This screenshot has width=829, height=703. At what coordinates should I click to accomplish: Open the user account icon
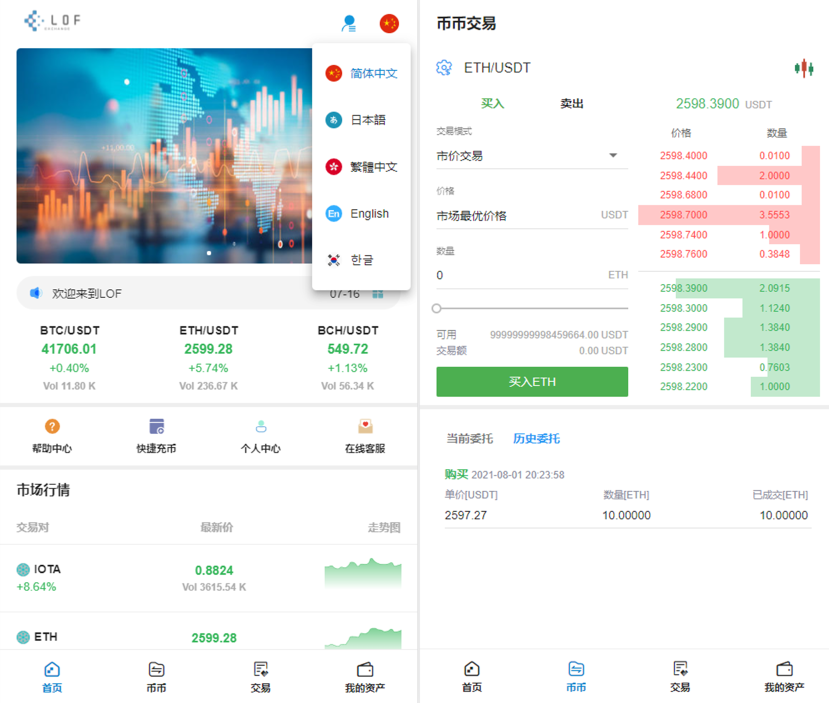(348, 24)
